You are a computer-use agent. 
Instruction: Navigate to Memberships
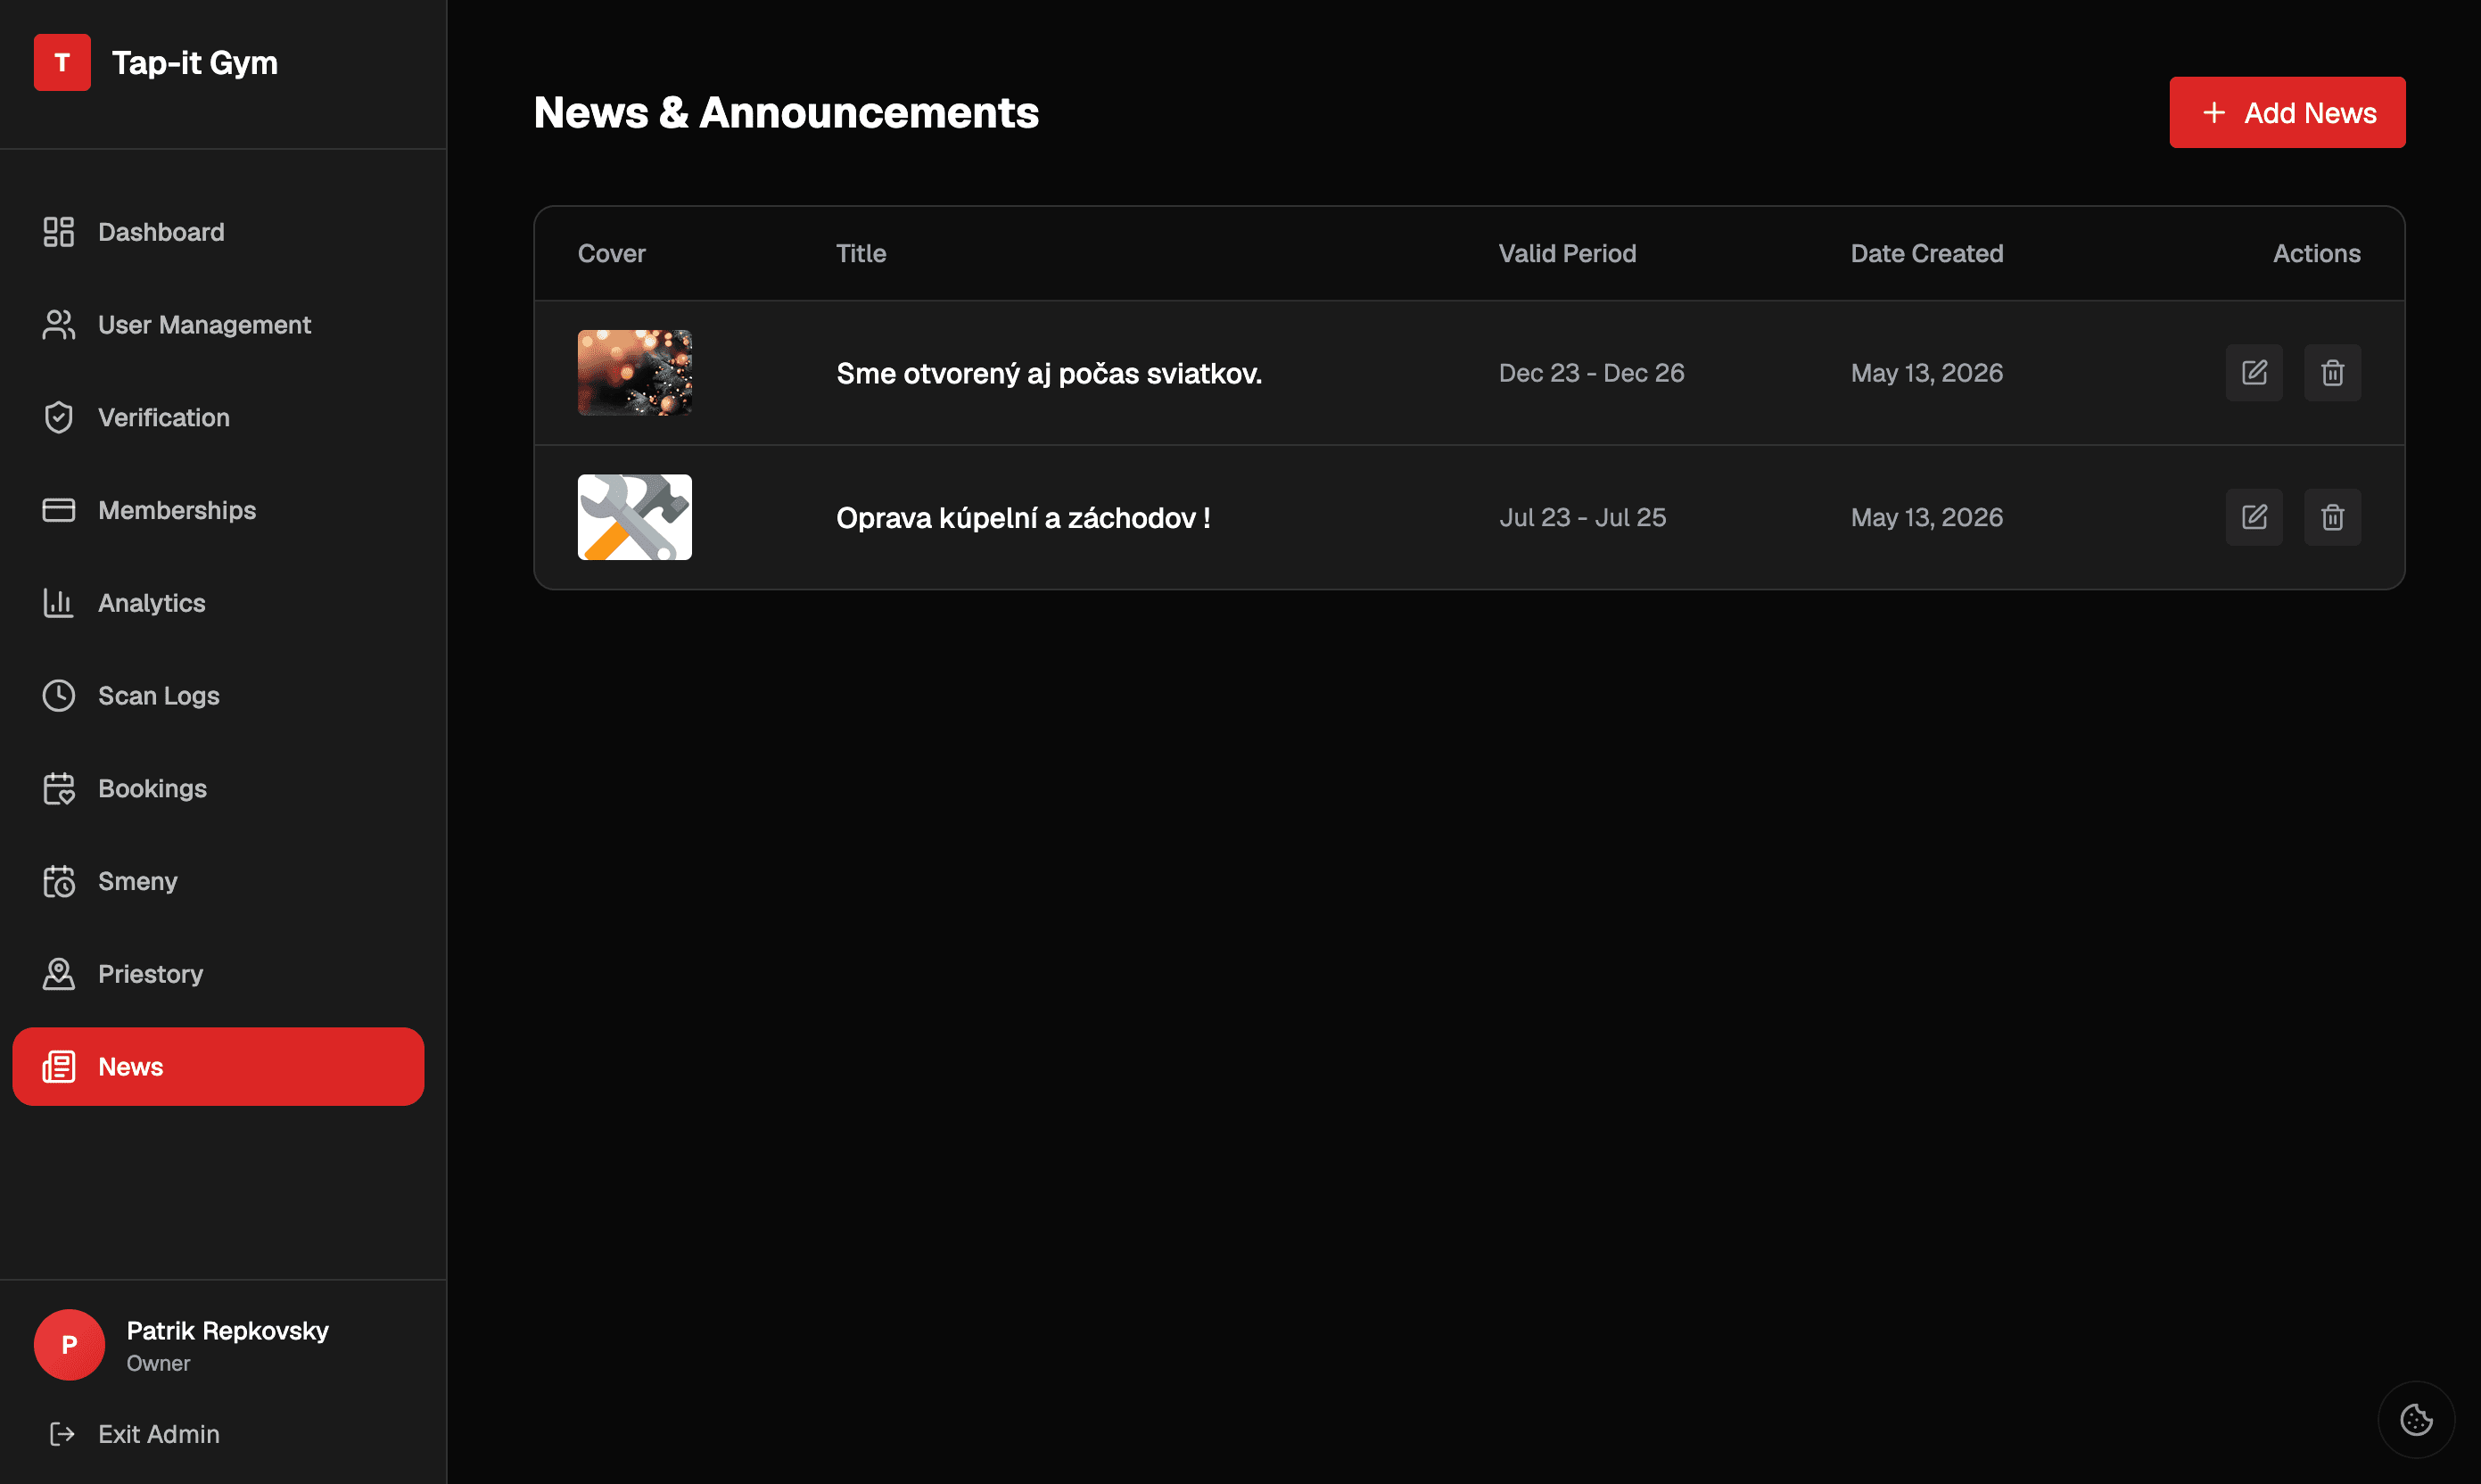pos(218,510)
